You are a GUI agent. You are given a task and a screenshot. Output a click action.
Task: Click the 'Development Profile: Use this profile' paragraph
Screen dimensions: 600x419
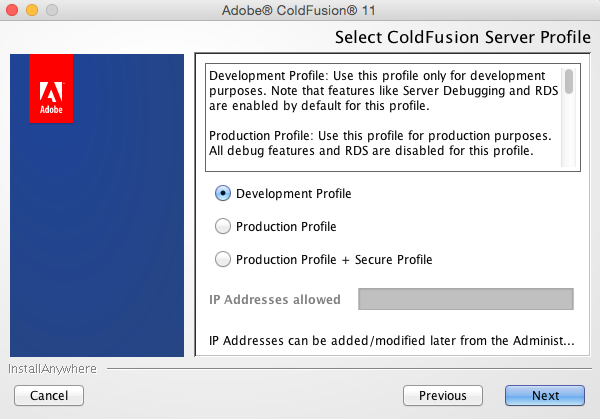[383, 90]
